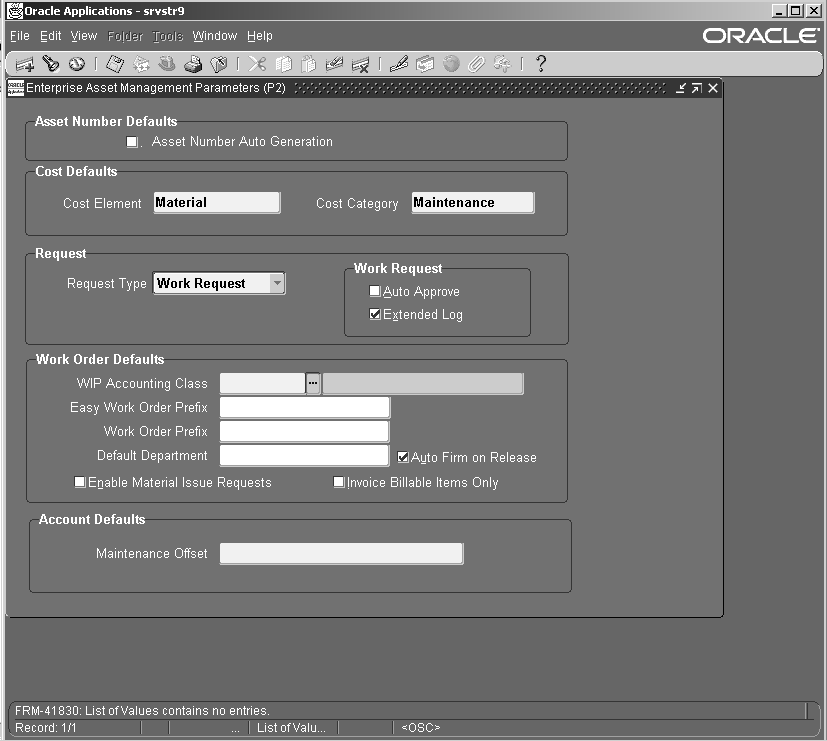Click the Find flashlight toolbar icon
Screen dimensions: 827x741
click(51, 64)
